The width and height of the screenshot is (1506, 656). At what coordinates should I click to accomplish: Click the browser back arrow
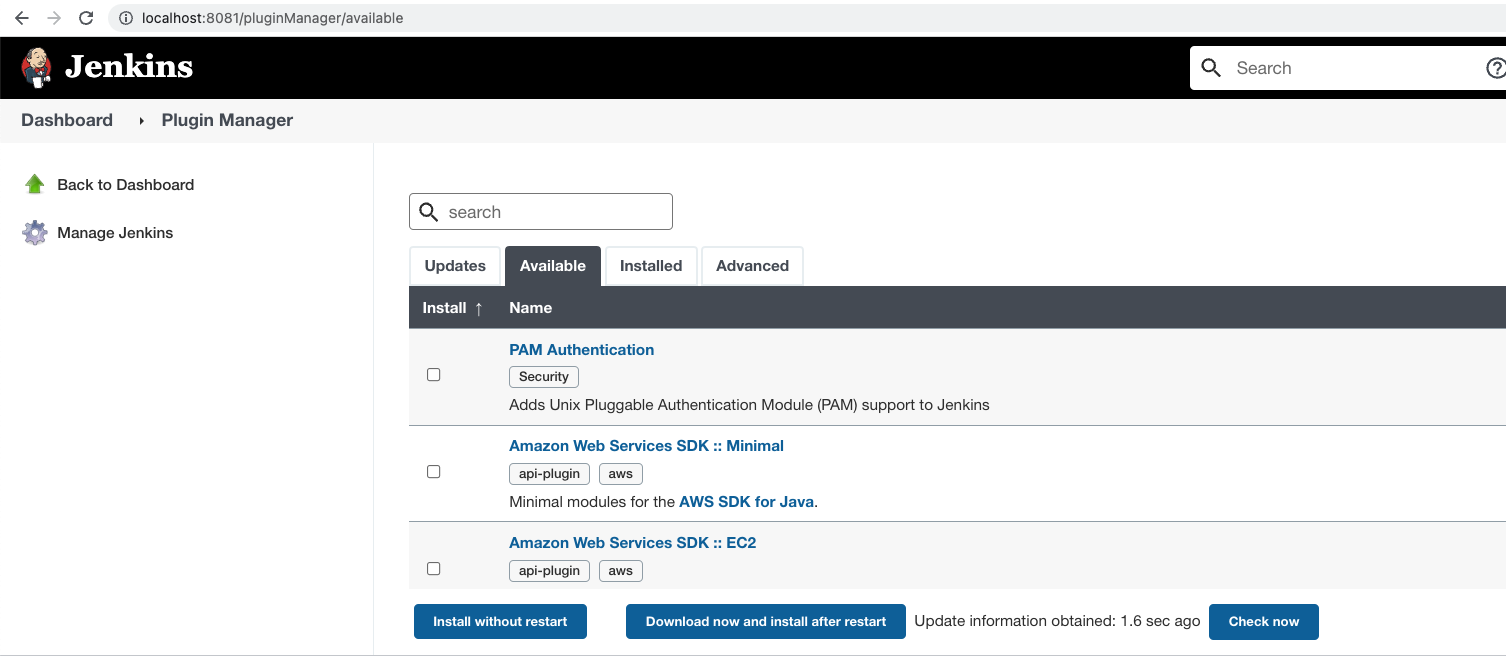pos(21,18)
